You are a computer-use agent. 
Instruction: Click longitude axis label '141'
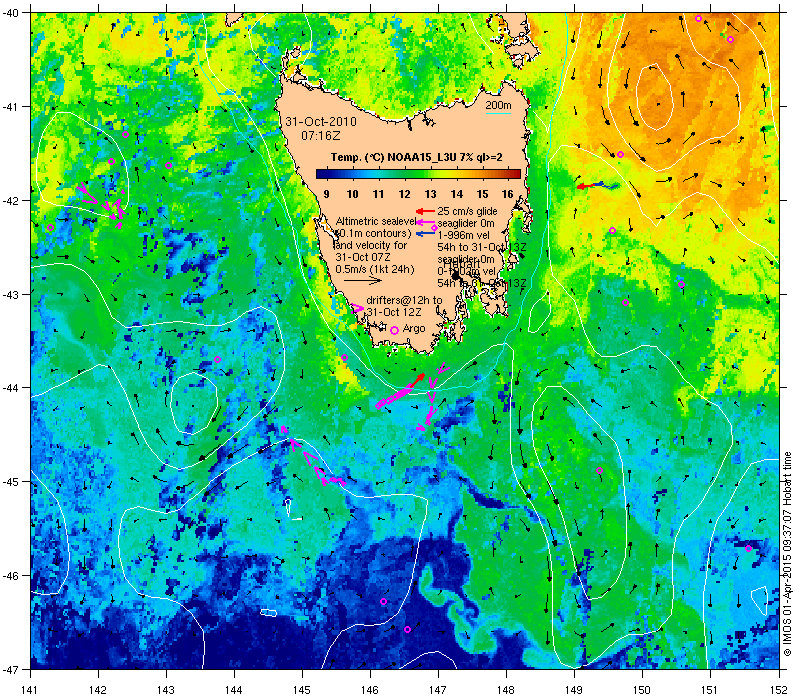[30, 690]
